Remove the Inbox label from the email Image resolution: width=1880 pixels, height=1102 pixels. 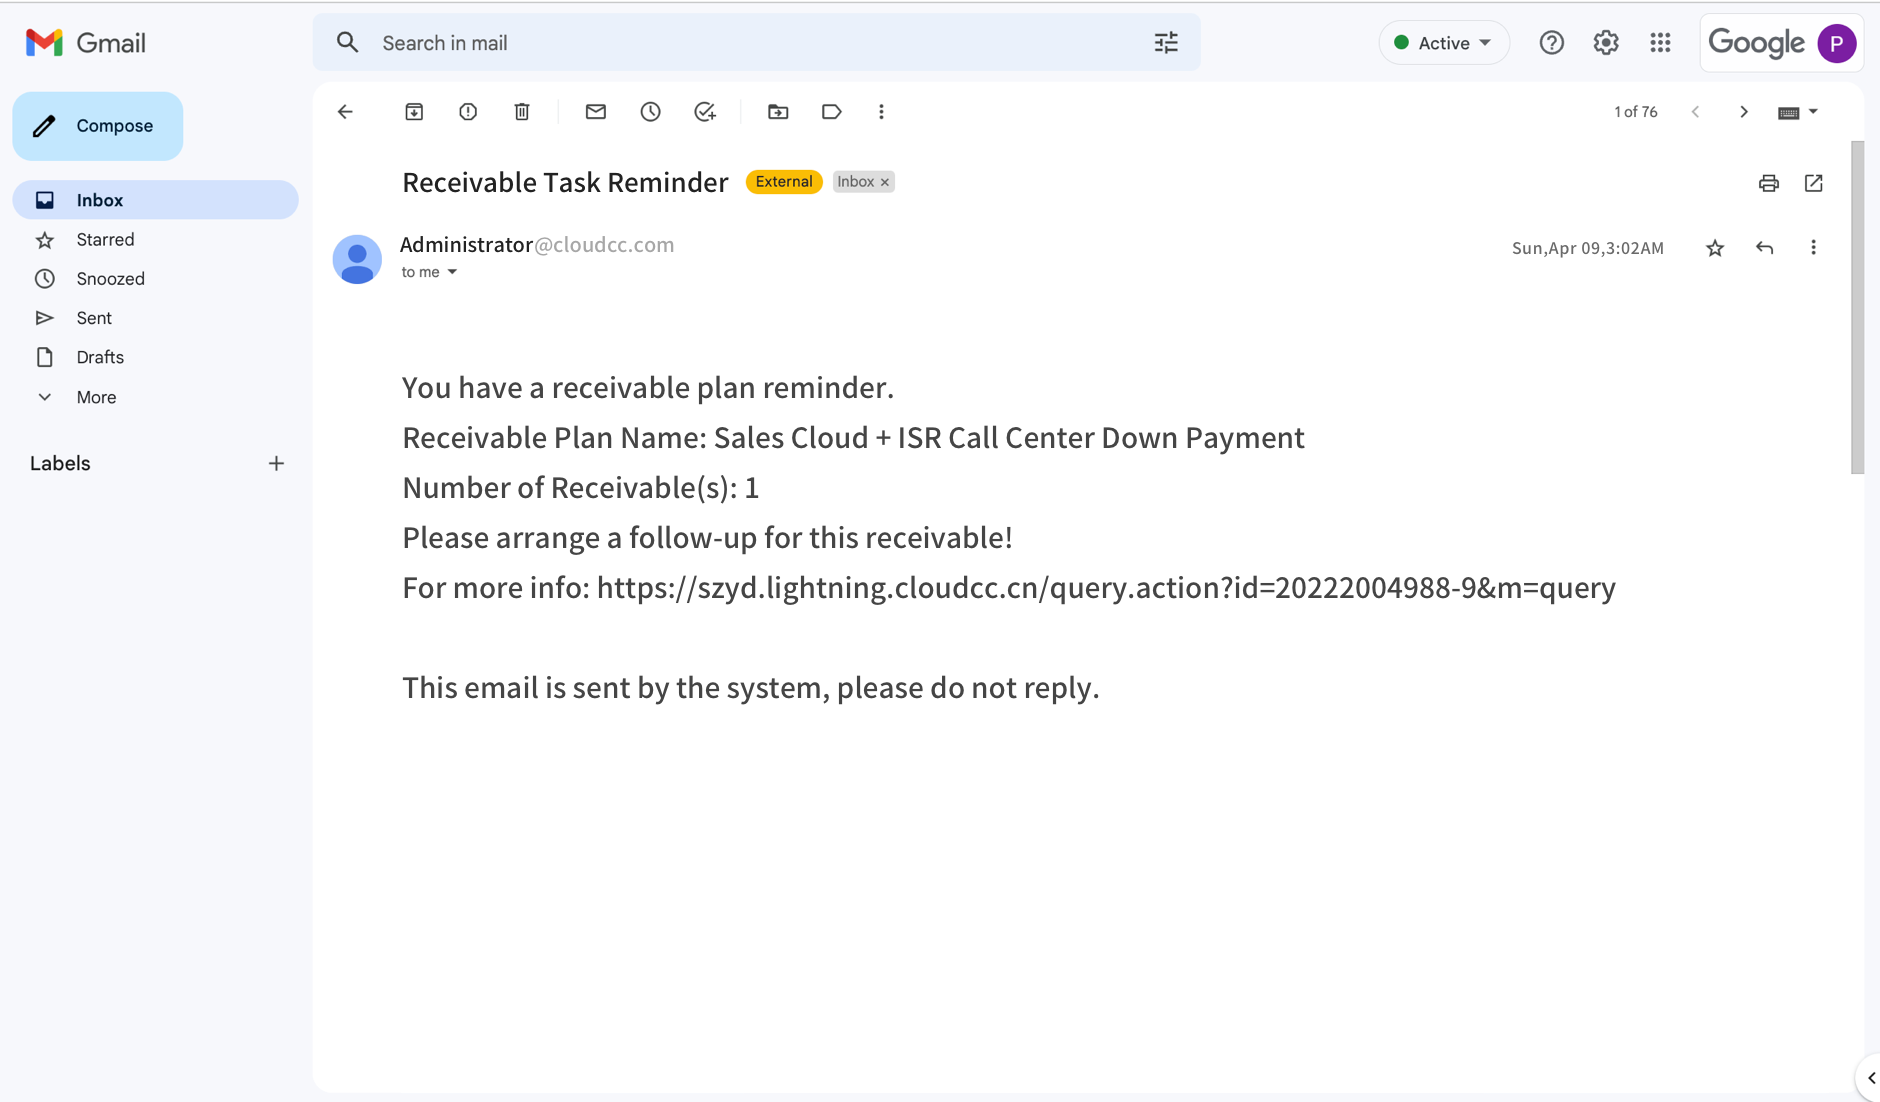[885, 182]
